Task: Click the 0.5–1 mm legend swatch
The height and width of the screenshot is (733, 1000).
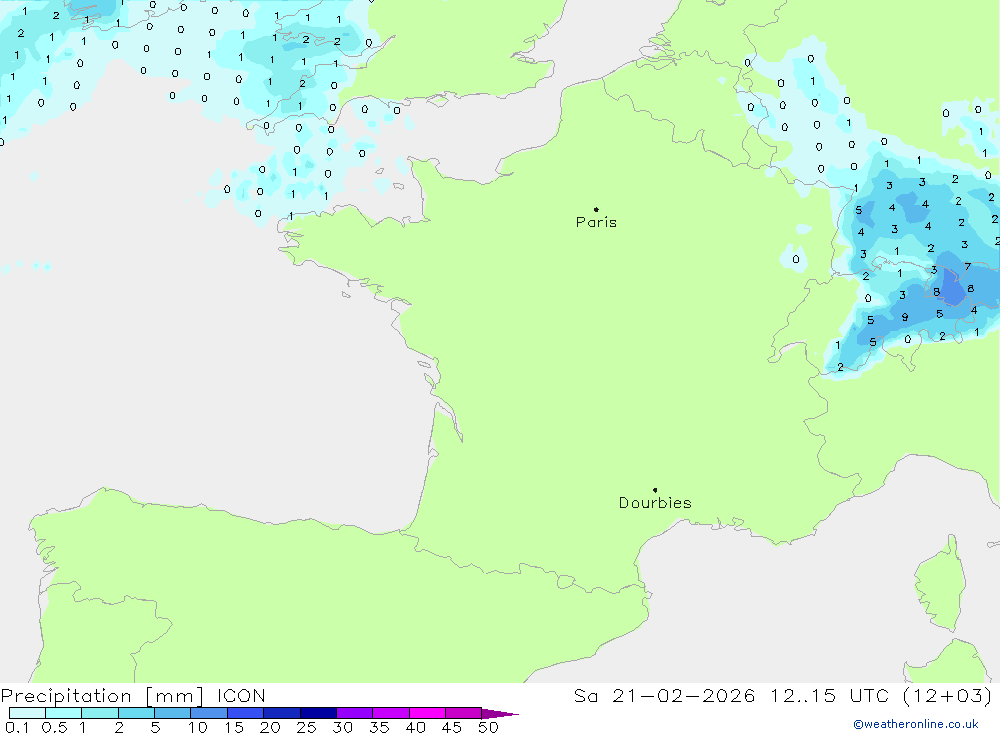Action: tap(64, 713)
